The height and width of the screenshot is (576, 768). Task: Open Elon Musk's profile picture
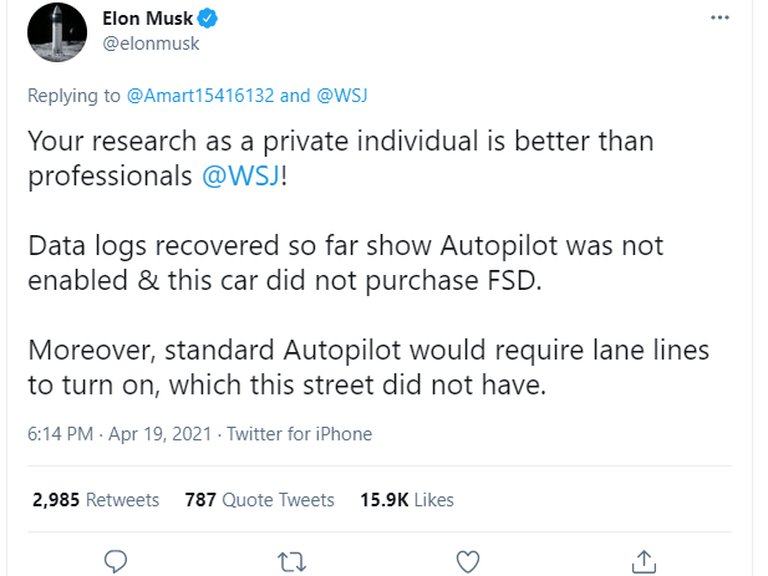(x=57, y=32)
